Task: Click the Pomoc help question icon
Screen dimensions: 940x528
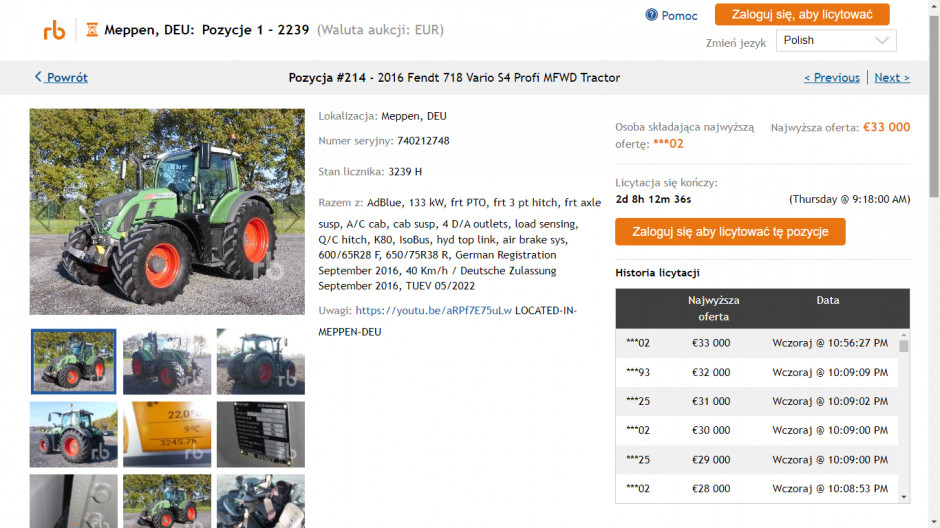Action: pos(652,15)
